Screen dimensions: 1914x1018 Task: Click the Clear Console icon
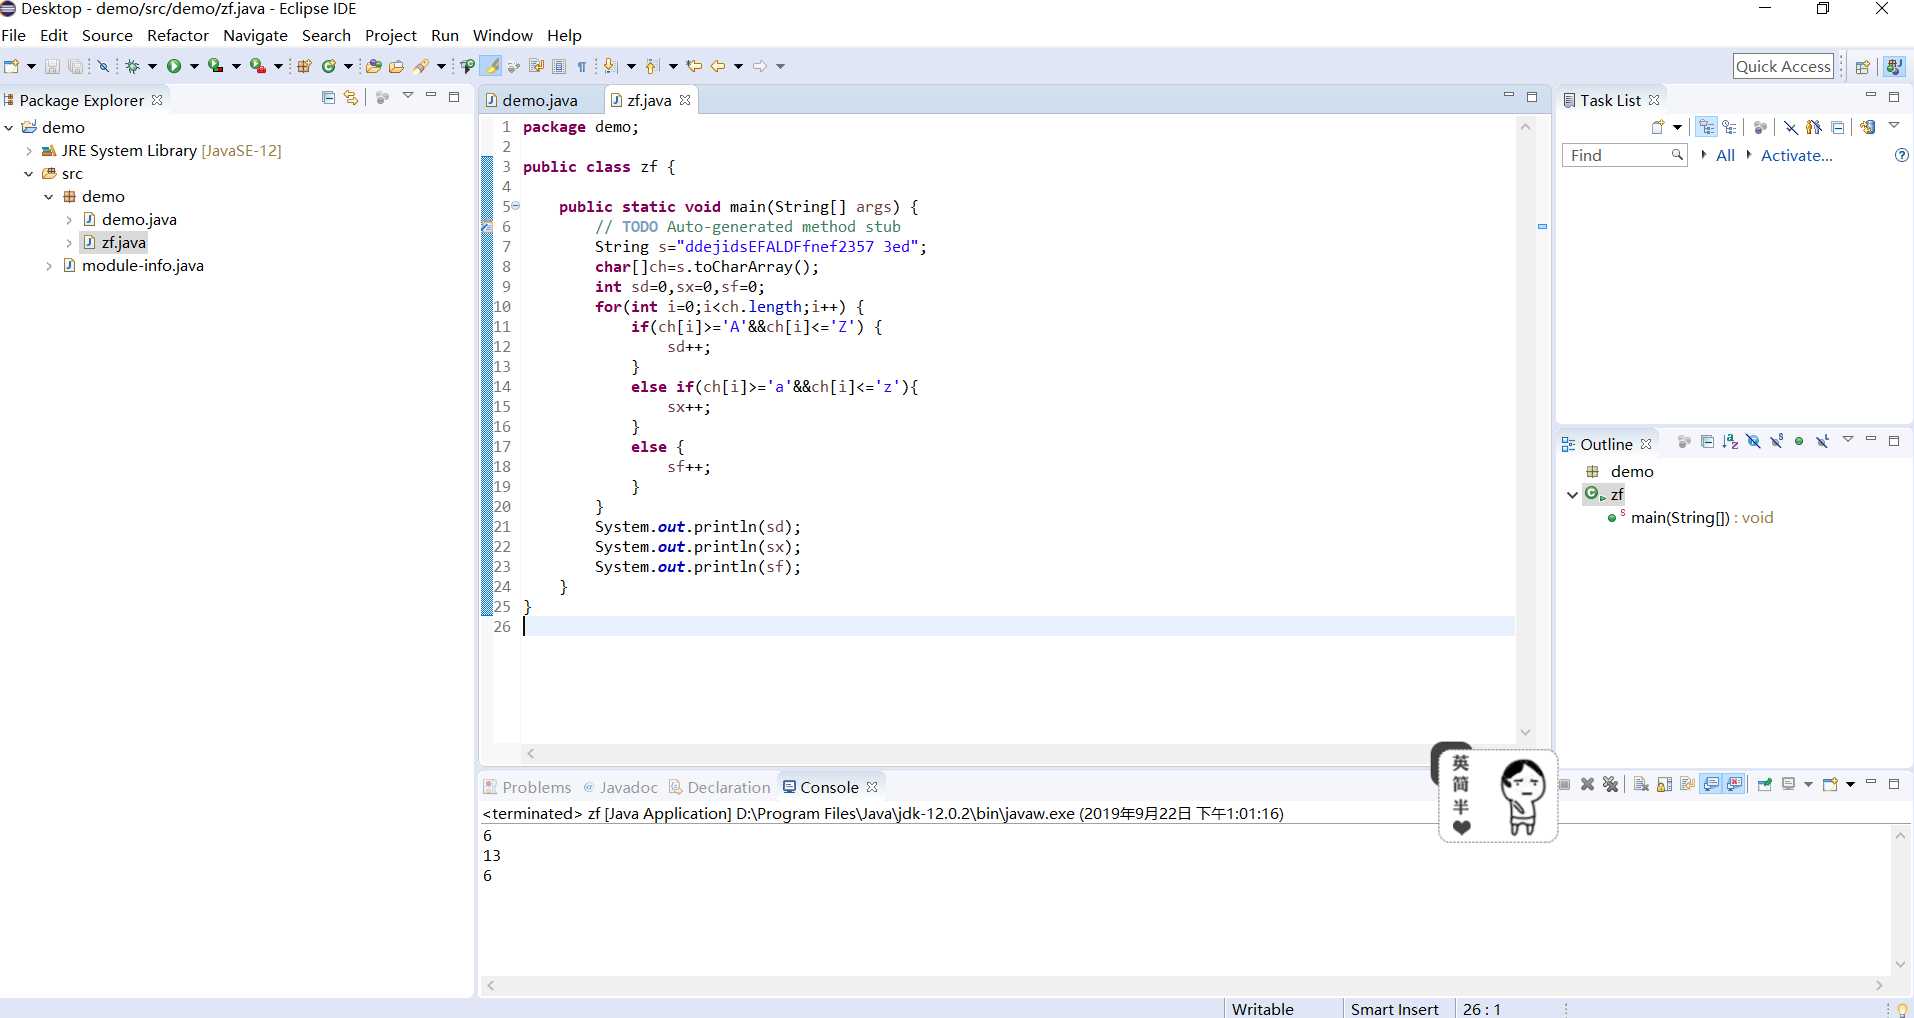point(1641,784)
